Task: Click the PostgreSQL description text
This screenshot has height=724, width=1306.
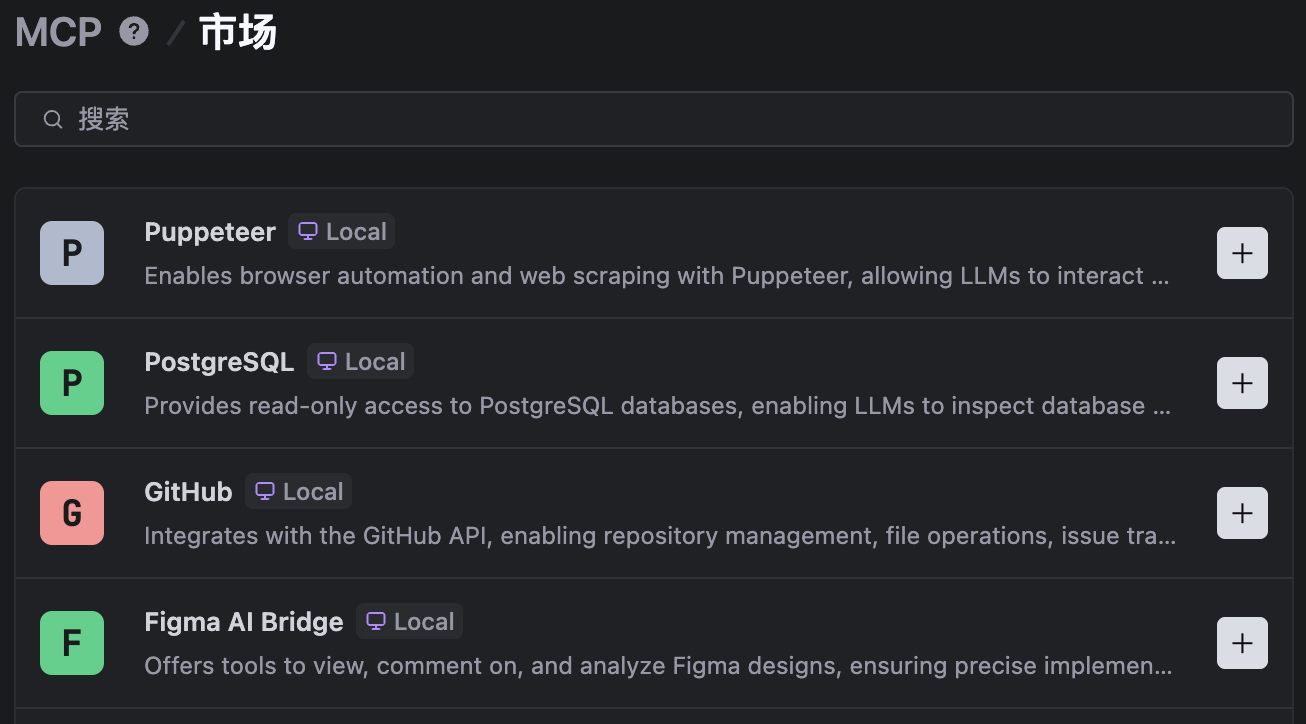Action: tap(657, 406)
